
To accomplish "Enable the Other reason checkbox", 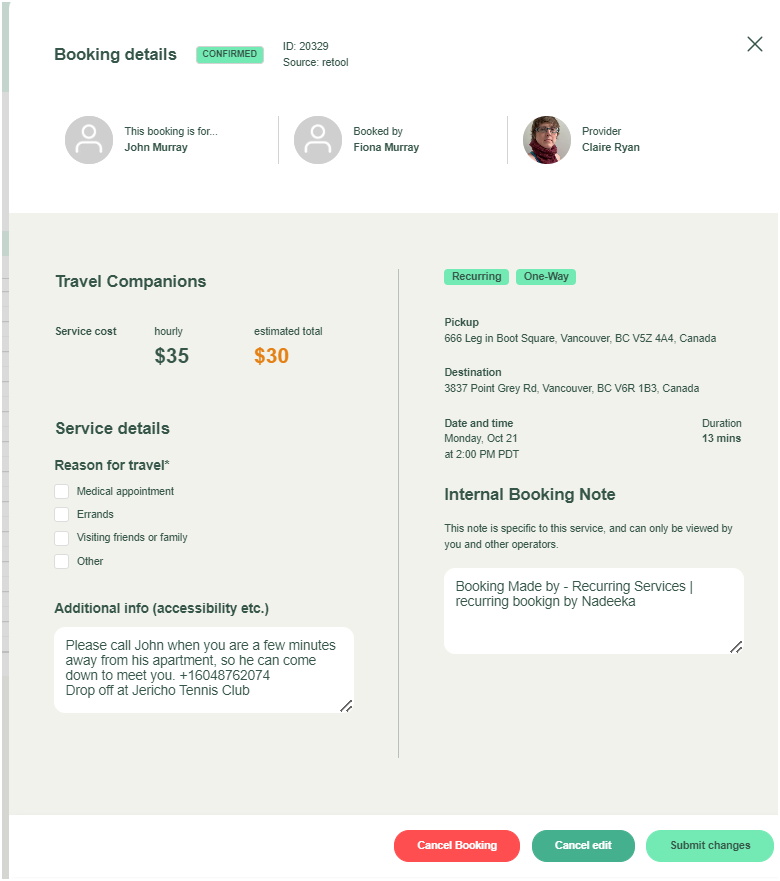I will pyautogui.click(x=62, y=562).
